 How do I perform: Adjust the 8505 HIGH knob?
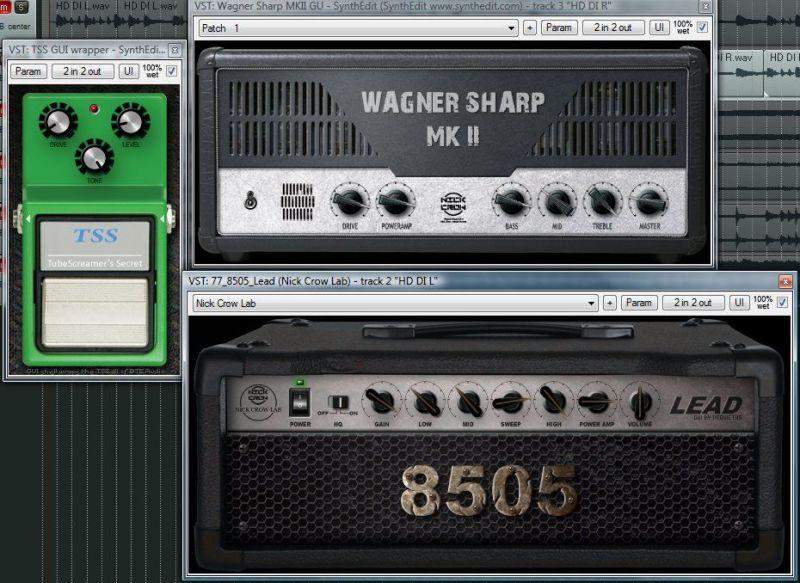pyautogui.click(x=554, y=402)
